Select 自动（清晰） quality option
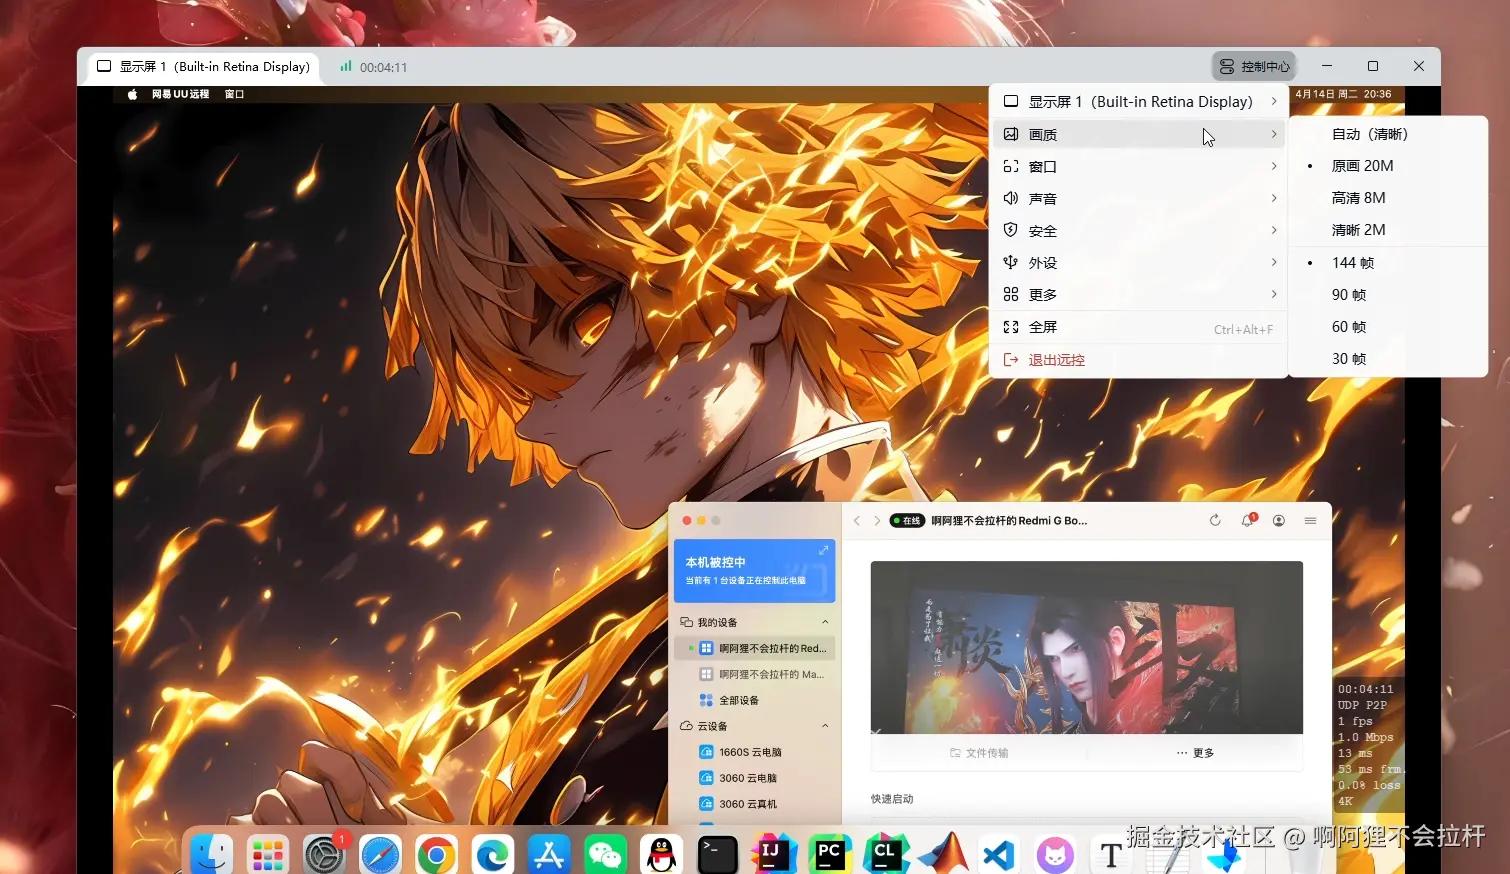This screenshot has height=874, width=1510. click(x=1388, y=134)
